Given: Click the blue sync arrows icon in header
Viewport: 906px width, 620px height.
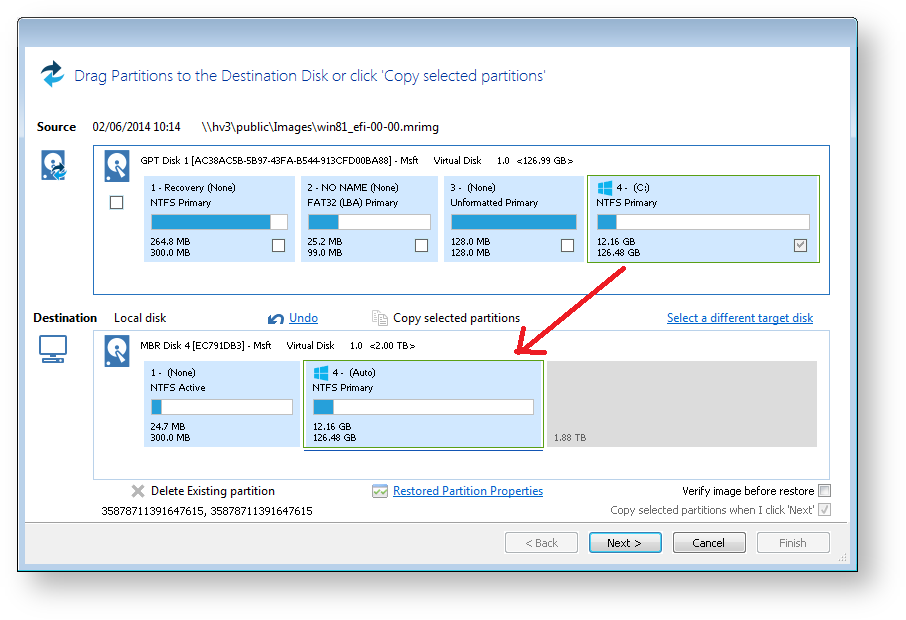Looking at the screenshot, I should click(52, 75).
